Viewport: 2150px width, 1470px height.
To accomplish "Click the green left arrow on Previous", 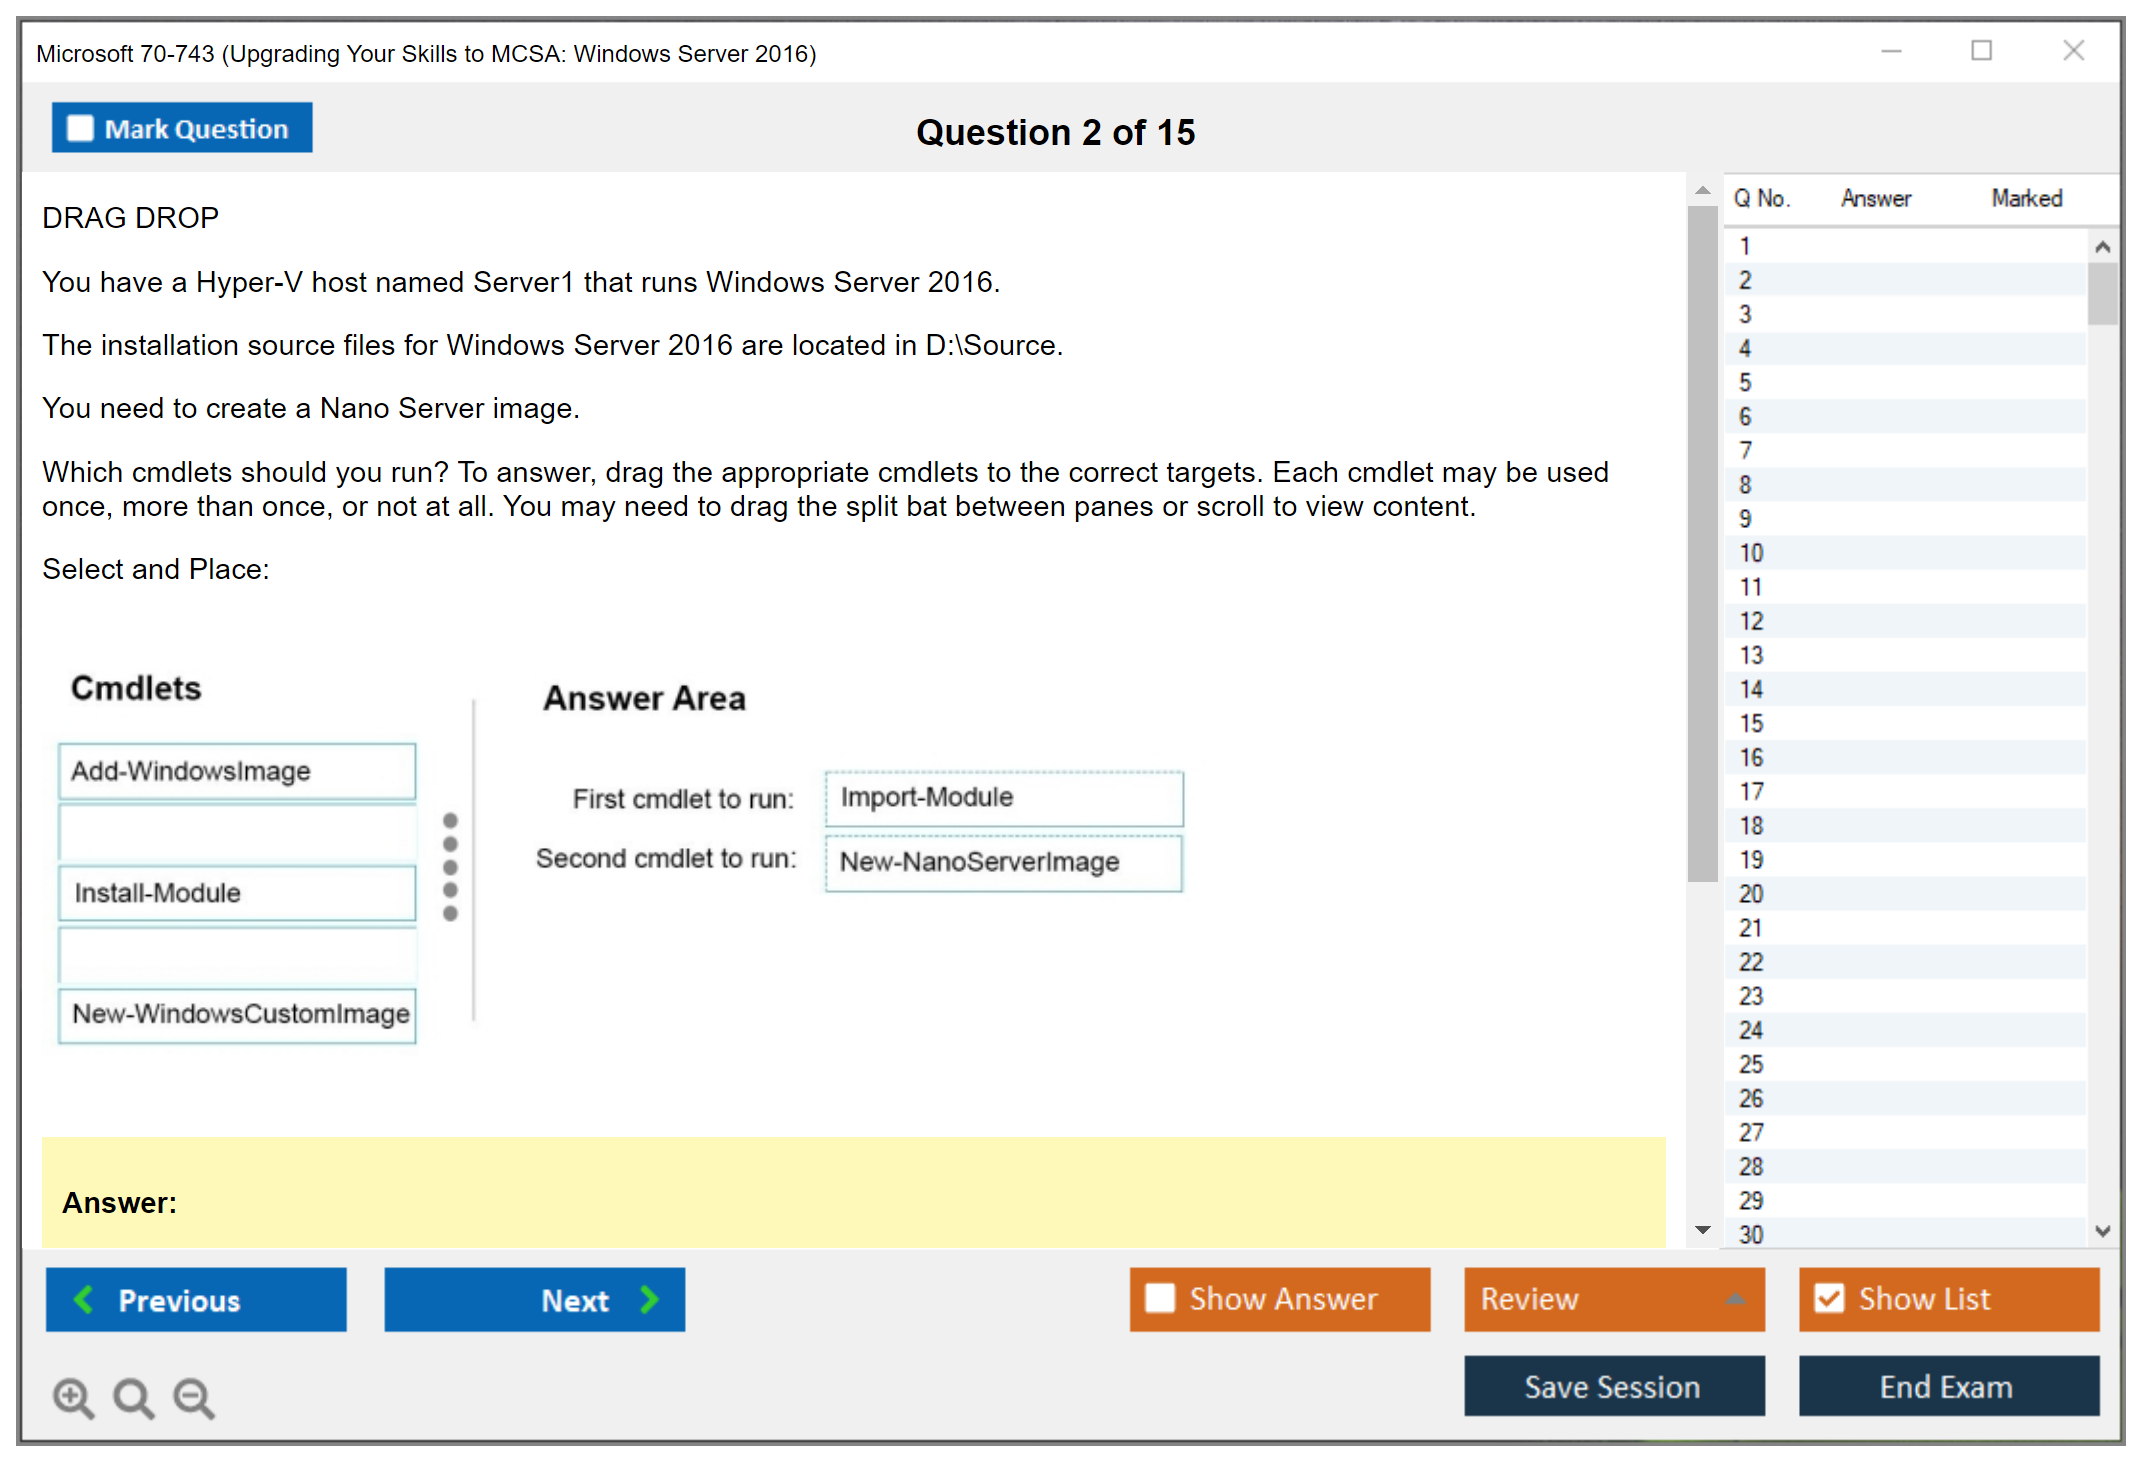I will point(84,1299).
